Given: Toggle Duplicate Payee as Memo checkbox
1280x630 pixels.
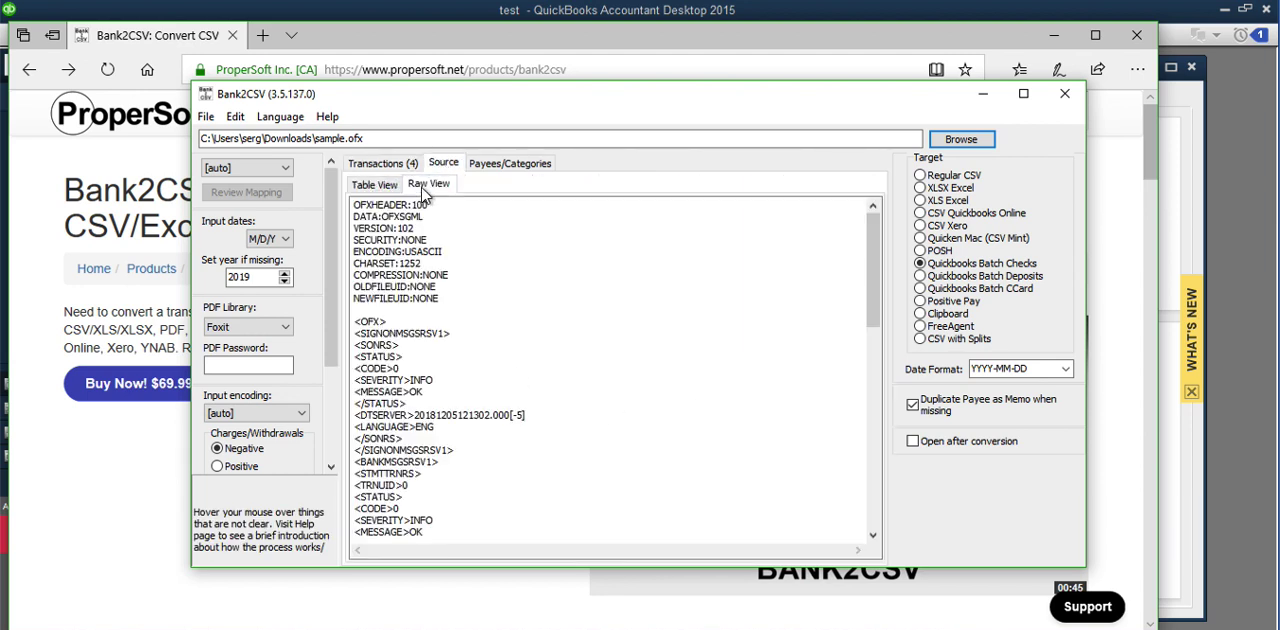Looking at the screenshot, I should coord(912,405).
